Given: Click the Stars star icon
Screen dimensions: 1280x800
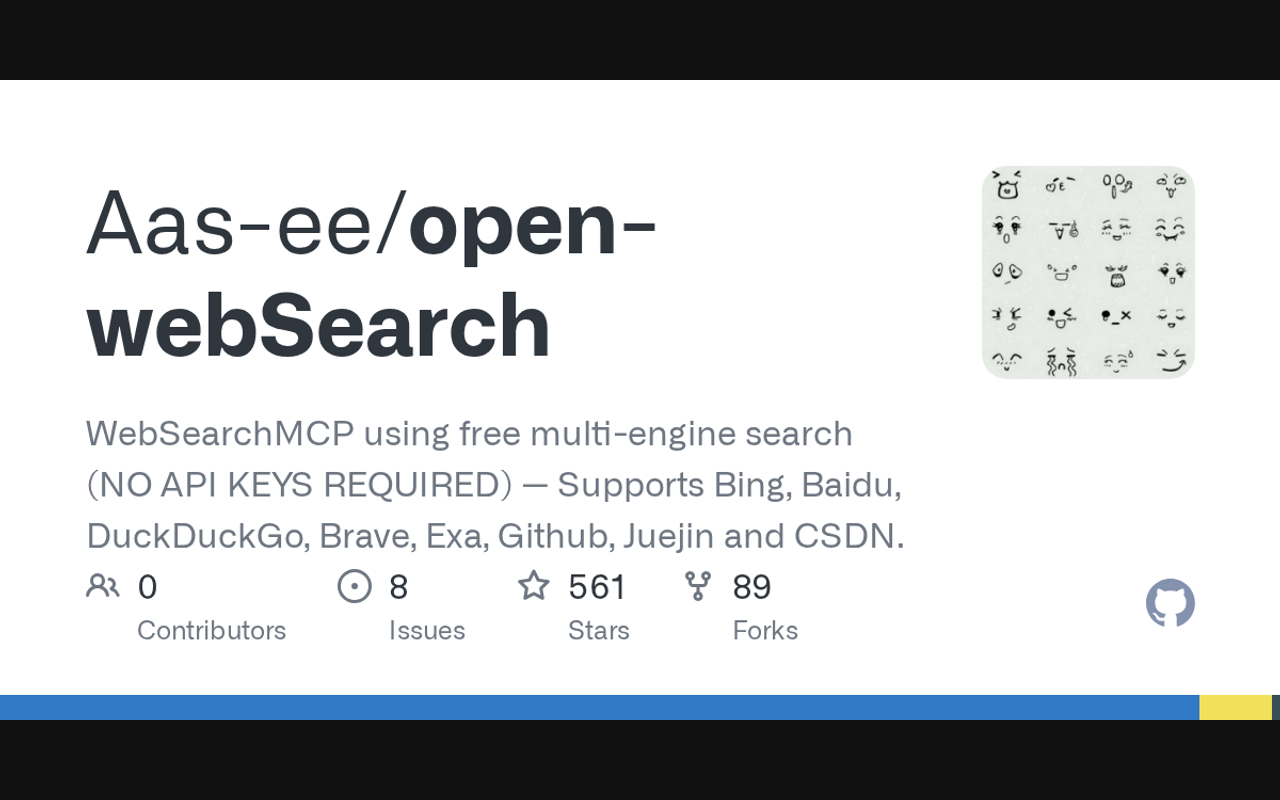Looking at the screenshot, I should 534,586.
